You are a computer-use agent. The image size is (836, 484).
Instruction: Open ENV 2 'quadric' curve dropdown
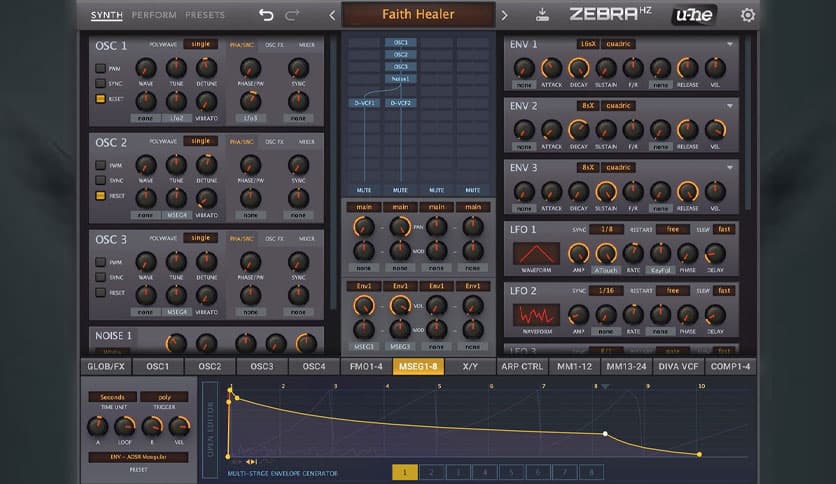[618, 106]
